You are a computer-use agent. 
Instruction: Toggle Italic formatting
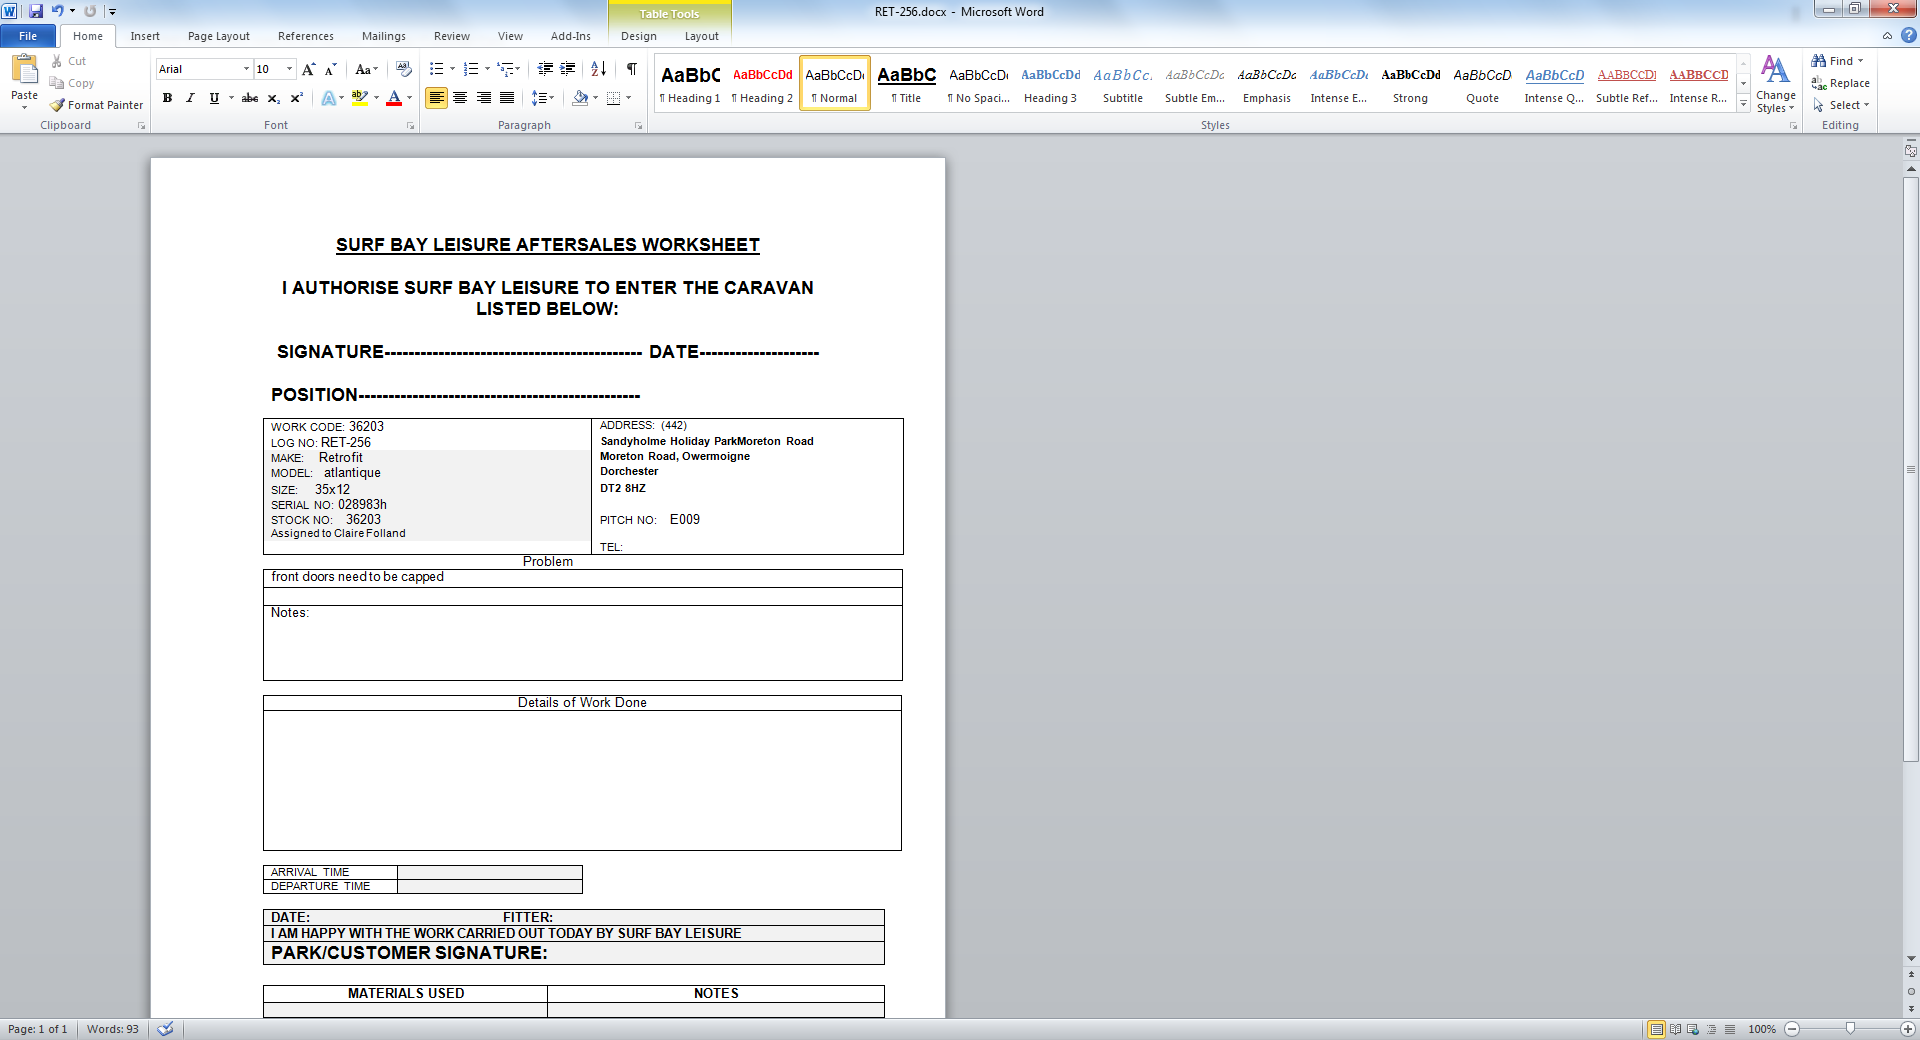[x=190, y=98]
